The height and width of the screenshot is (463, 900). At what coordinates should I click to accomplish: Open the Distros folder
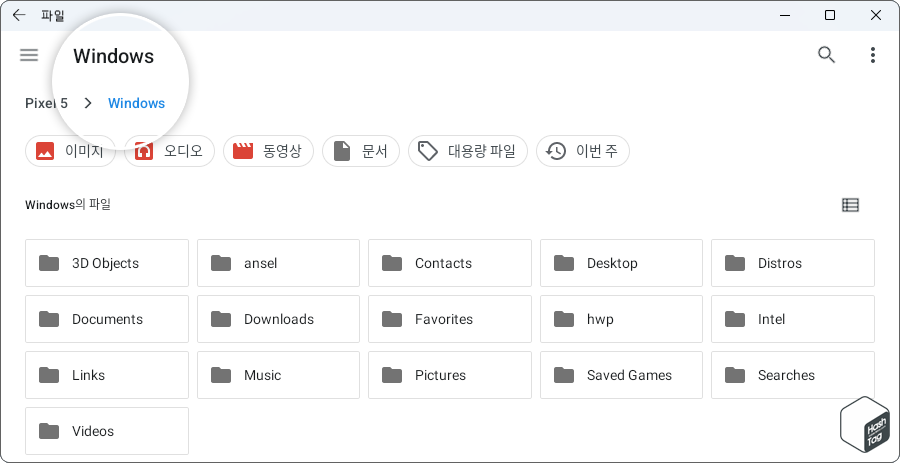pyautogui.click(x=793, y=263)
